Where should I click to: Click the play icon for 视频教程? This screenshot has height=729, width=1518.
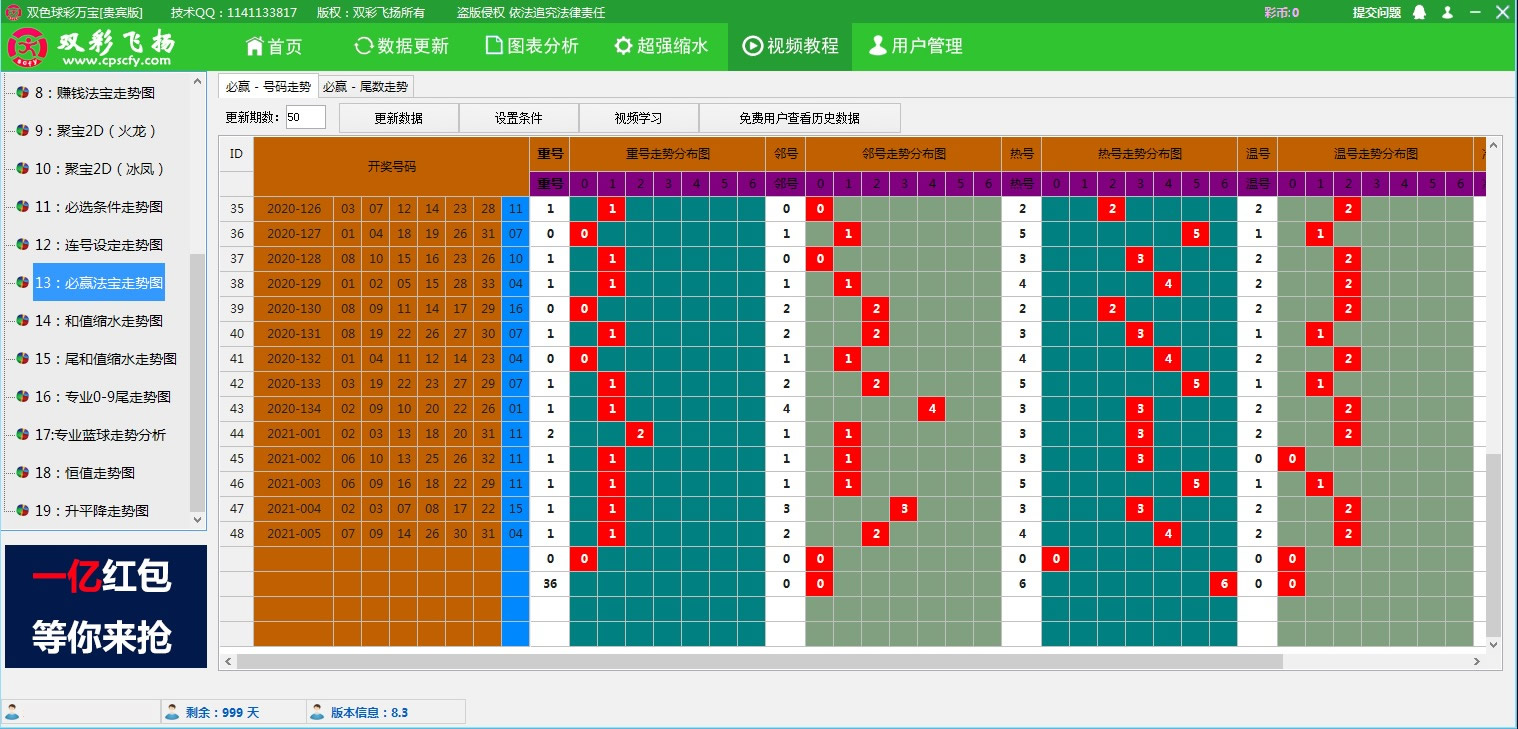click(x=752, y=46)
